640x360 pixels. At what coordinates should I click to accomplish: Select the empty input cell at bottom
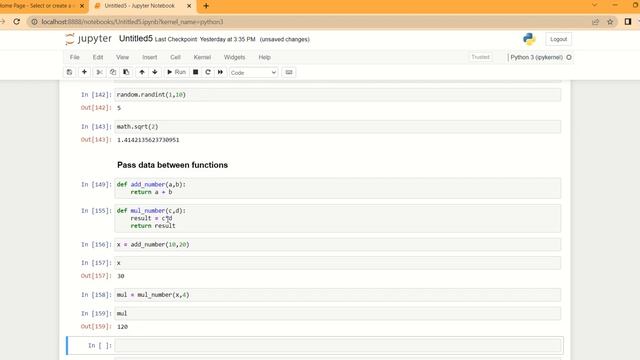coord(338,346)
